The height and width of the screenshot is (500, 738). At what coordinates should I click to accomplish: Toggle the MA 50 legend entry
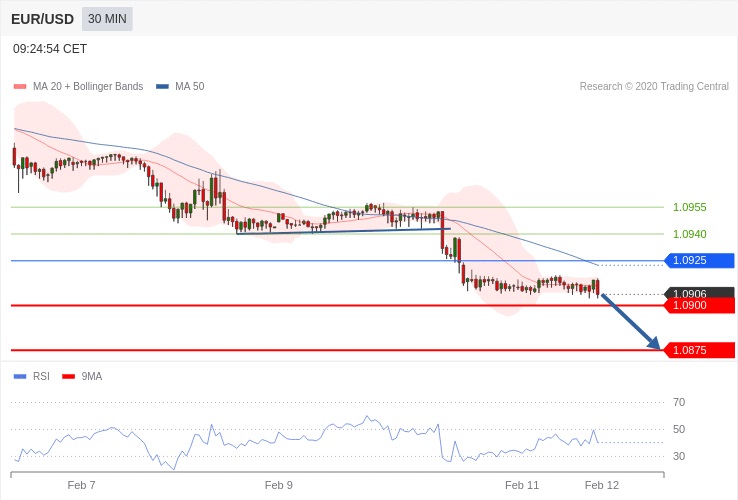point(180,86)
